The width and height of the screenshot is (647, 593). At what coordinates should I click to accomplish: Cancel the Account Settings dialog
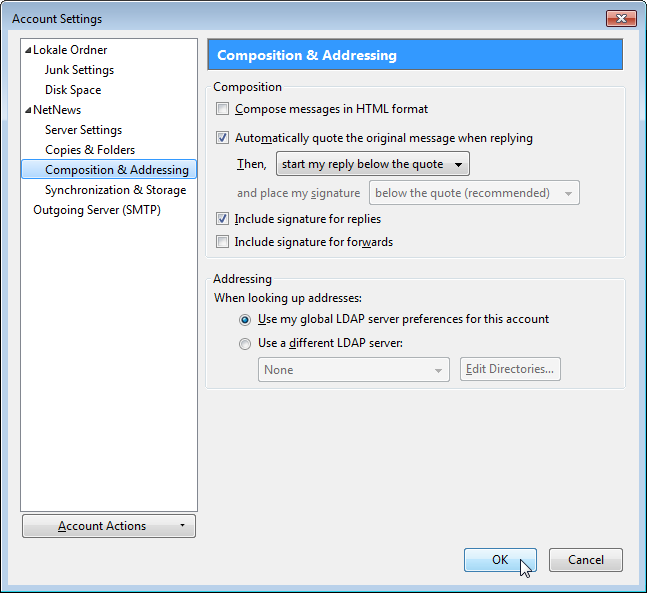[585, 560]
